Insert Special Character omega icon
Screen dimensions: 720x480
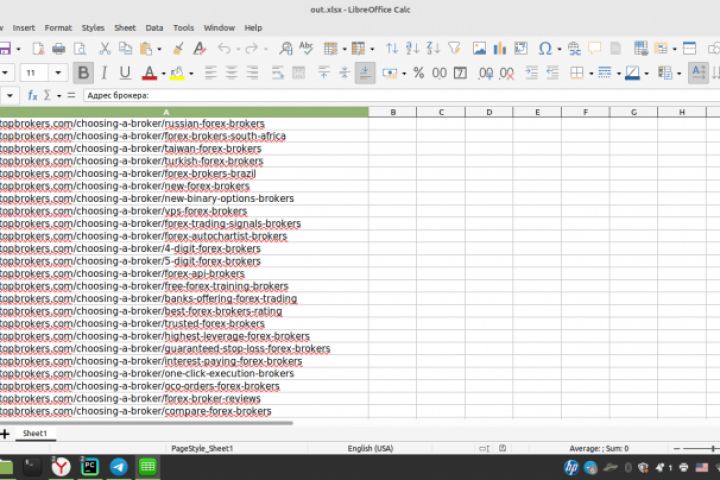pyautogui.click(x=545, y=48)
